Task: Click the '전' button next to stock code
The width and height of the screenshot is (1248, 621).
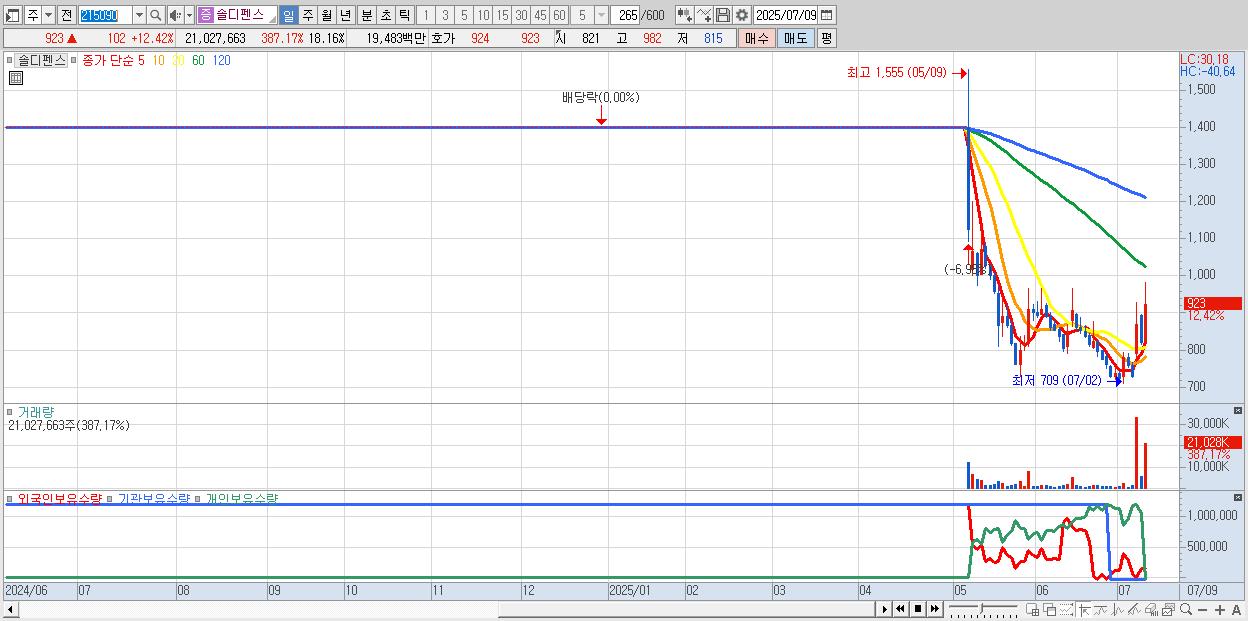Action: [66, 15]
